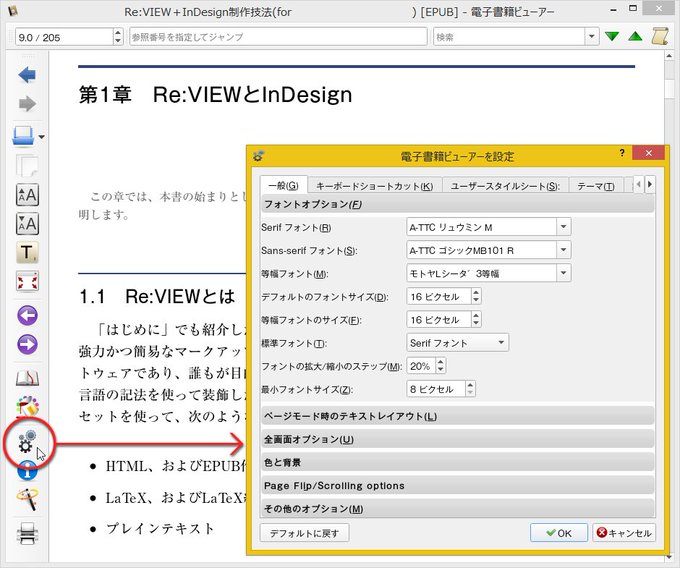Click the reference number jump field
The image size is (680, 568).
(278, 37)
